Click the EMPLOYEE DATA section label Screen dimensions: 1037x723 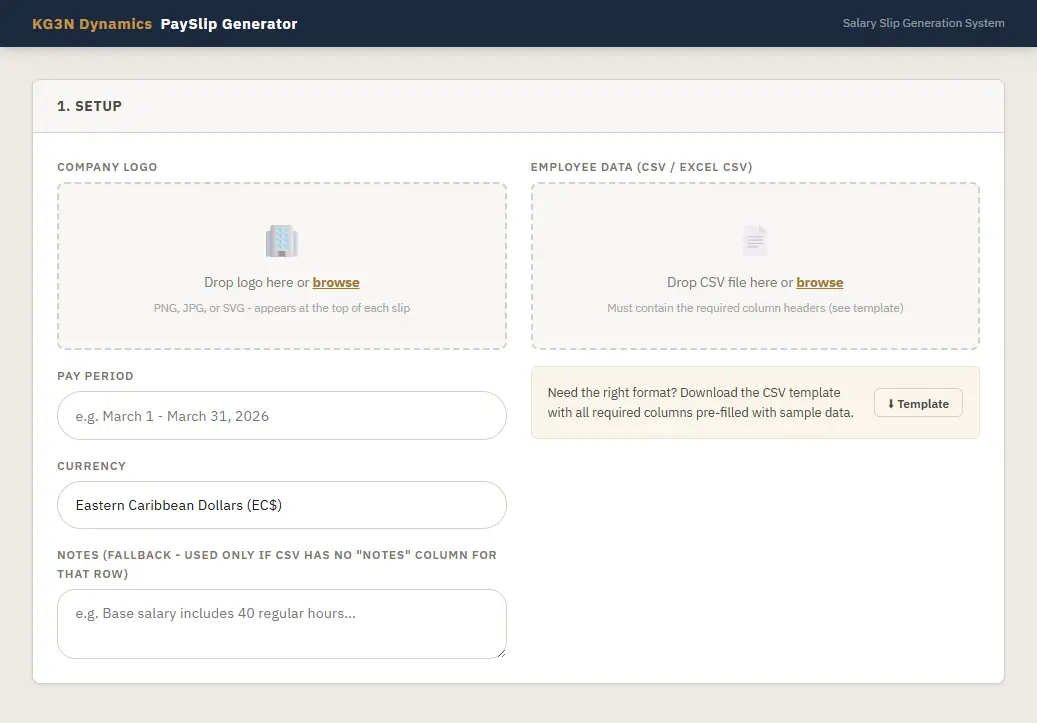click(x=643, y=167)
